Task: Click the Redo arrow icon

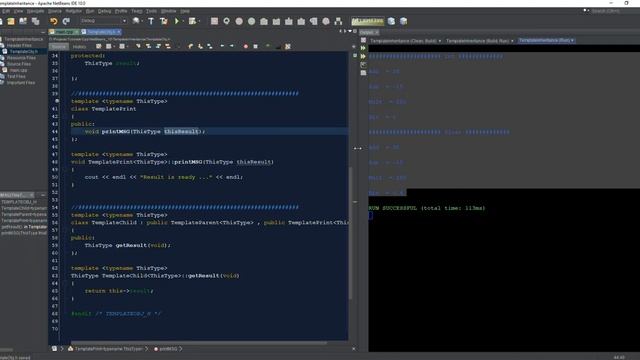Action: click(x=66, y=21)
